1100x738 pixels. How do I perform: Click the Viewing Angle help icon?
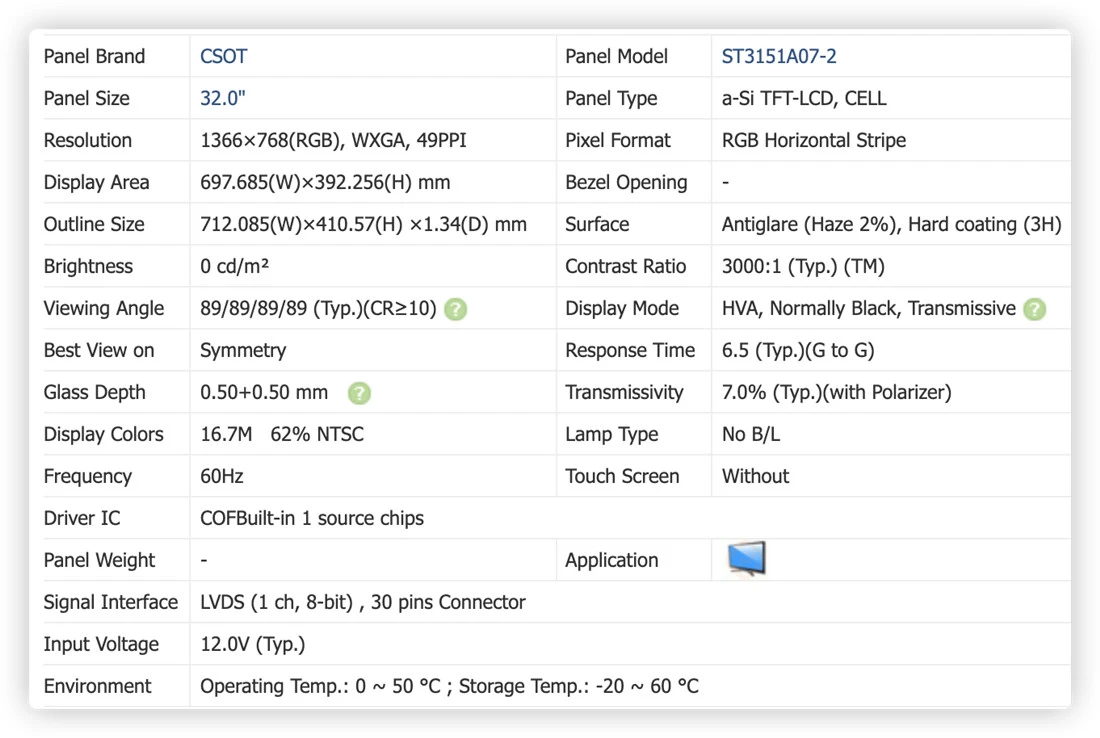[x=455, y=309]
